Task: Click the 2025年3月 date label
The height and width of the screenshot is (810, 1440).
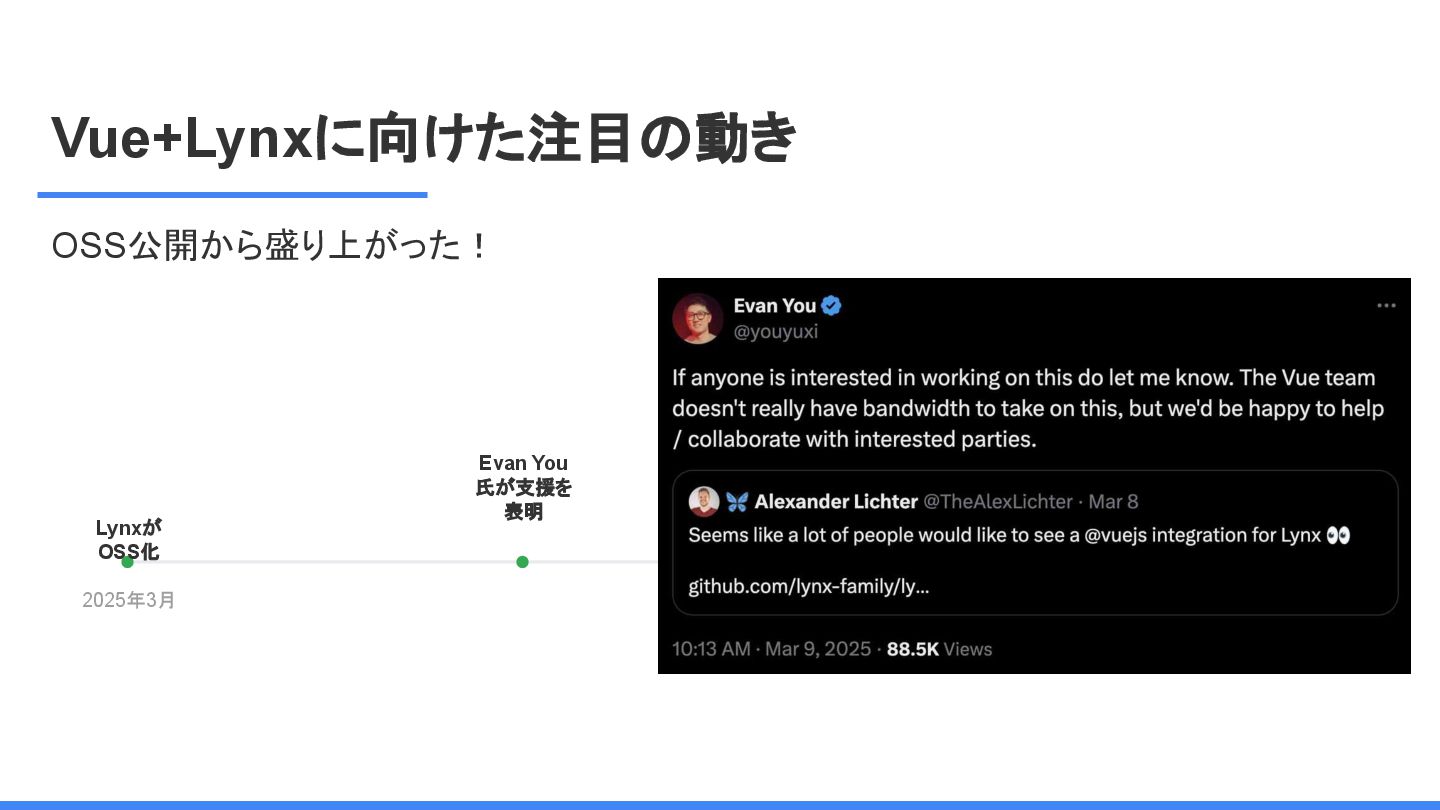Action: [x=129, y=600]
